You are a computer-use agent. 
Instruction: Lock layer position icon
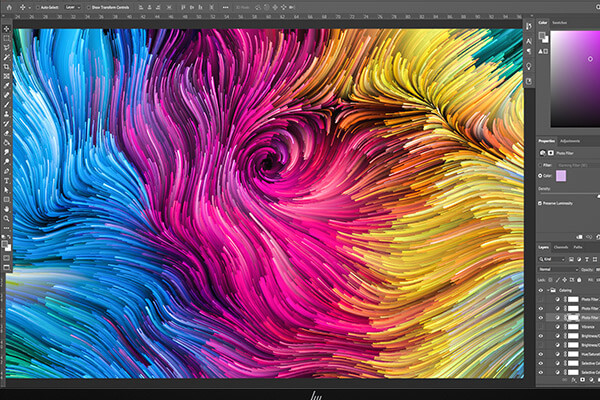[564, 280]
